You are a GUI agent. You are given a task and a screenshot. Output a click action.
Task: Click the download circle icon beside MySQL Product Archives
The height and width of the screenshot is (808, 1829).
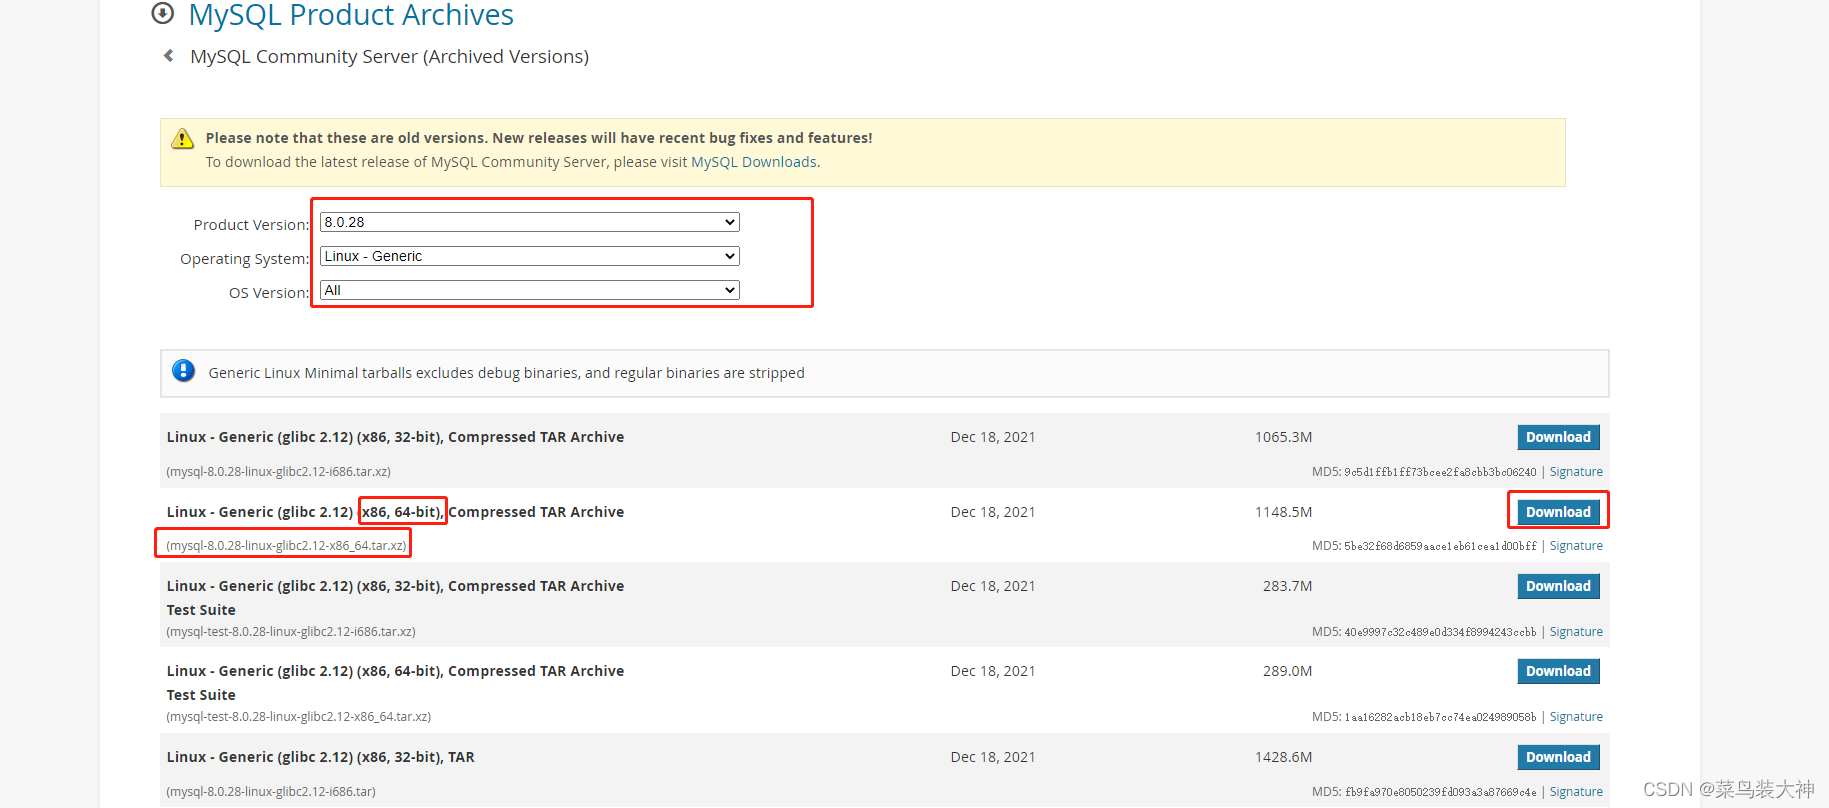(x=162, y=13)
